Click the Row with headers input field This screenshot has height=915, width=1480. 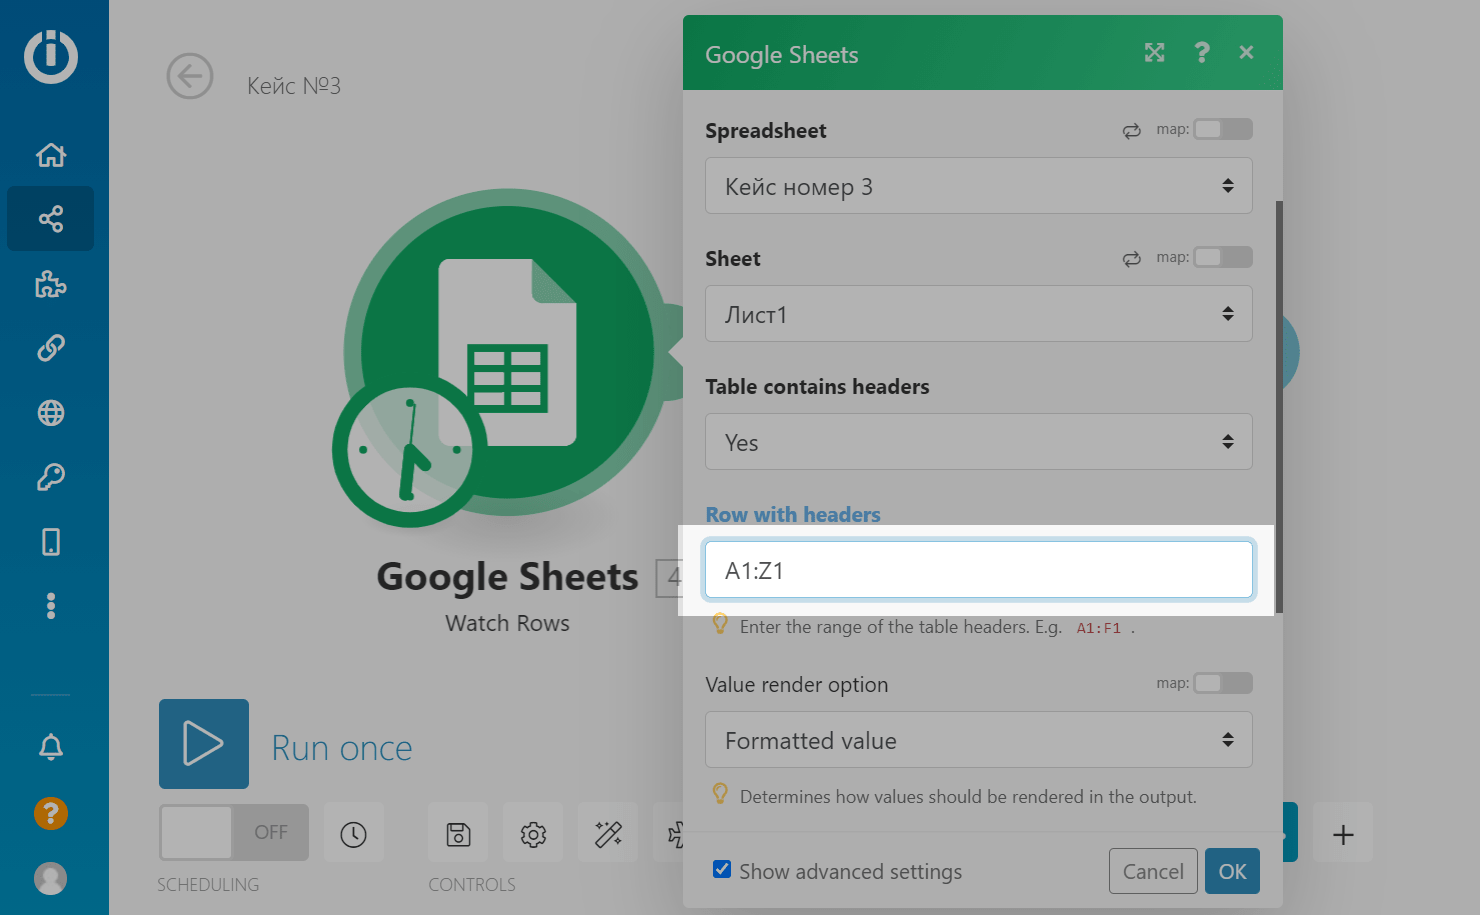978,570
